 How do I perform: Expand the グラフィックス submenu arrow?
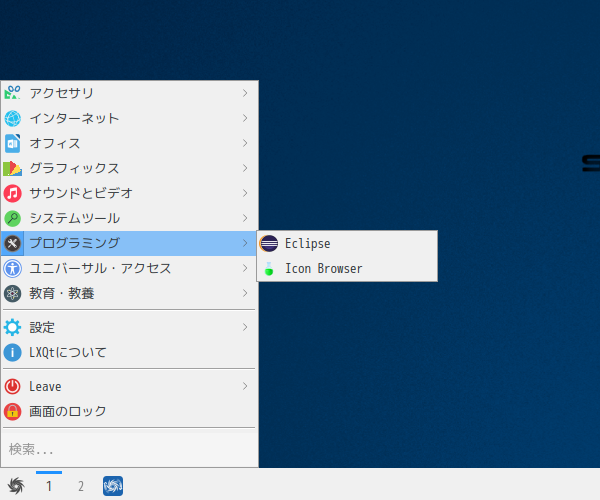pyautogui.click(x=245, y=168)
